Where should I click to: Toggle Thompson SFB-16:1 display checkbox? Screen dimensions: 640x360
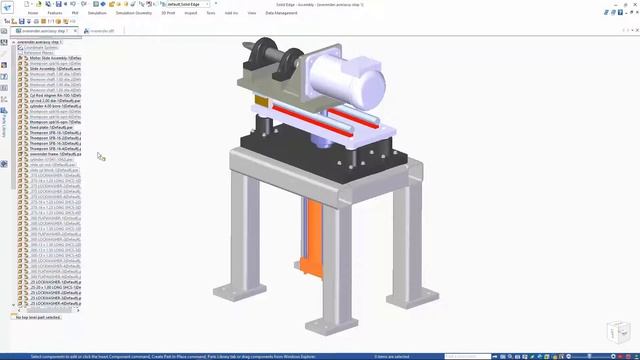(x=20, y=133)
